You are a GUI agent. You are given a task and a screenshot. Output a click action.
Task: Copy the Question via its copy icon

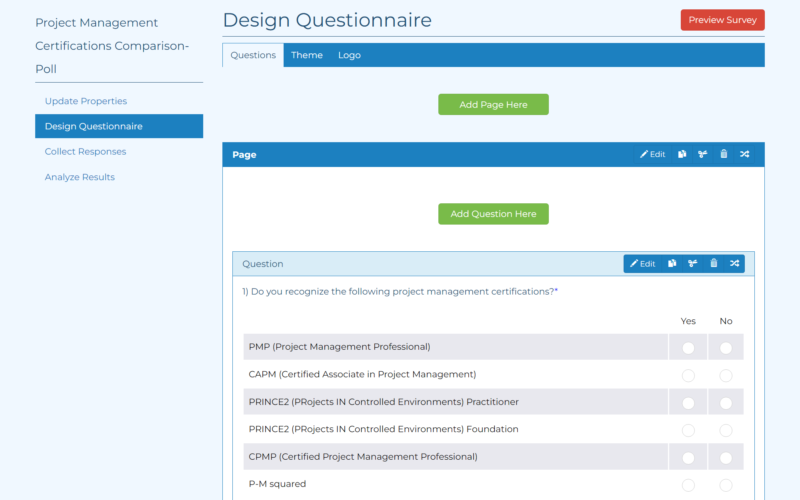[x=672, y=264]
